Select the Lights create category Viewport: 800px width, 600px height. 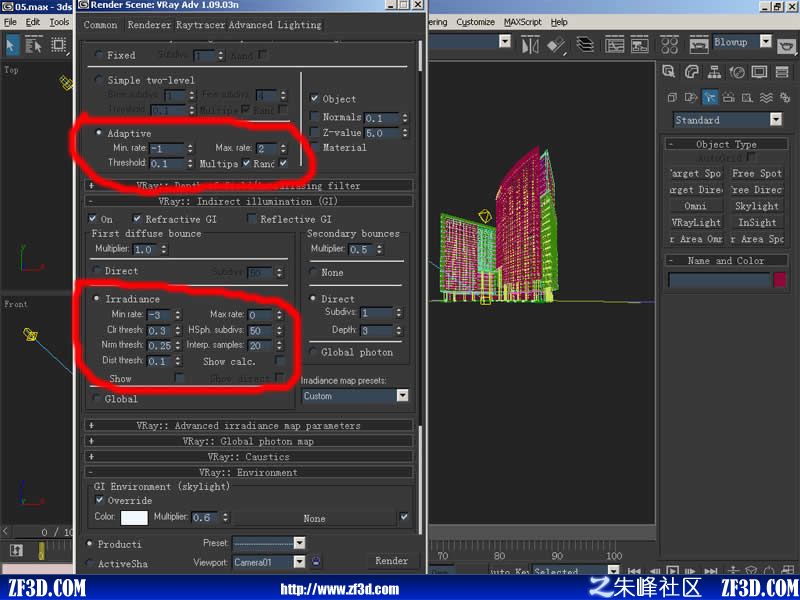(710, 97)
